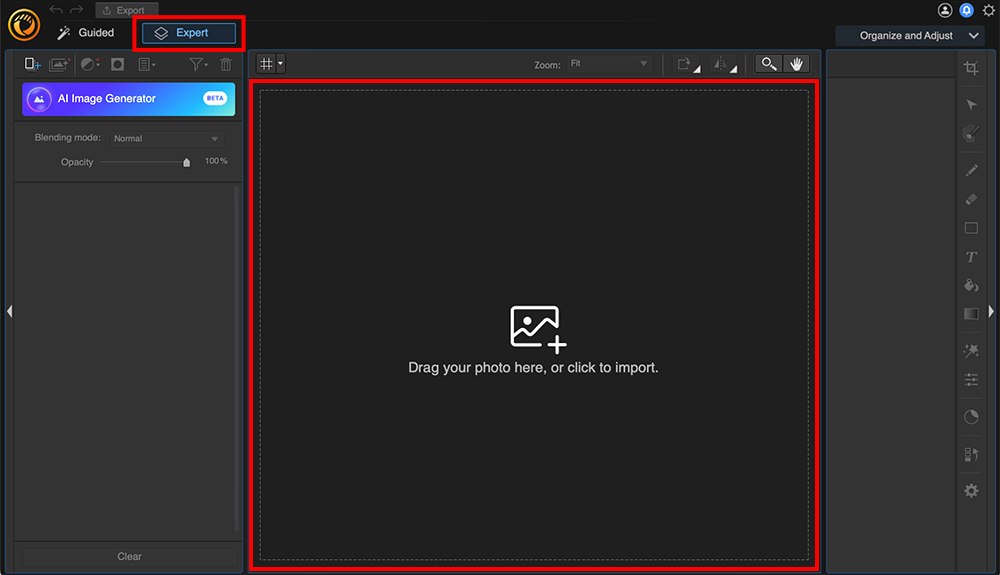Collapse the right panel arrow
Image resolution: width=1000 pixels, height=575 pixels.
[x=991, y=311]
